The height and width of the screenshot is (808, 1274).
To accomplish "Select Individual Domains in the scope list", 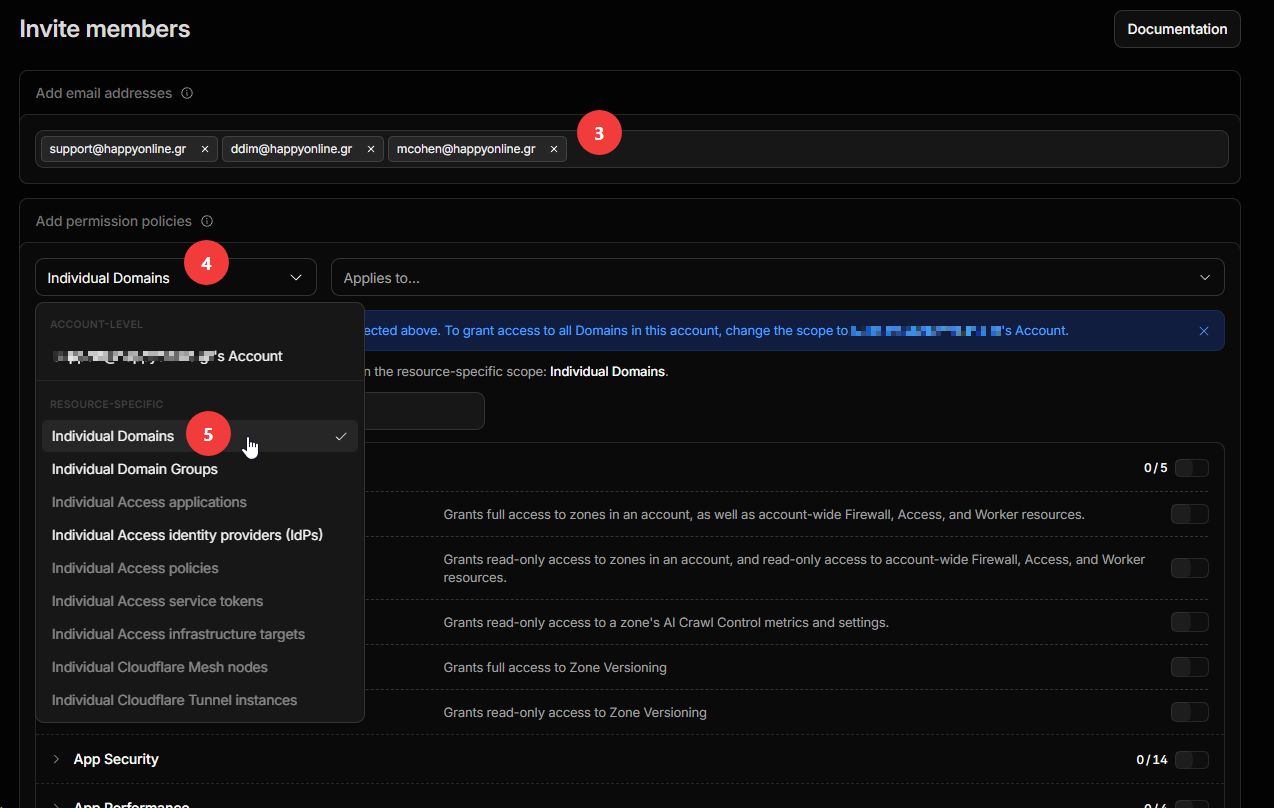I will 200,436.
